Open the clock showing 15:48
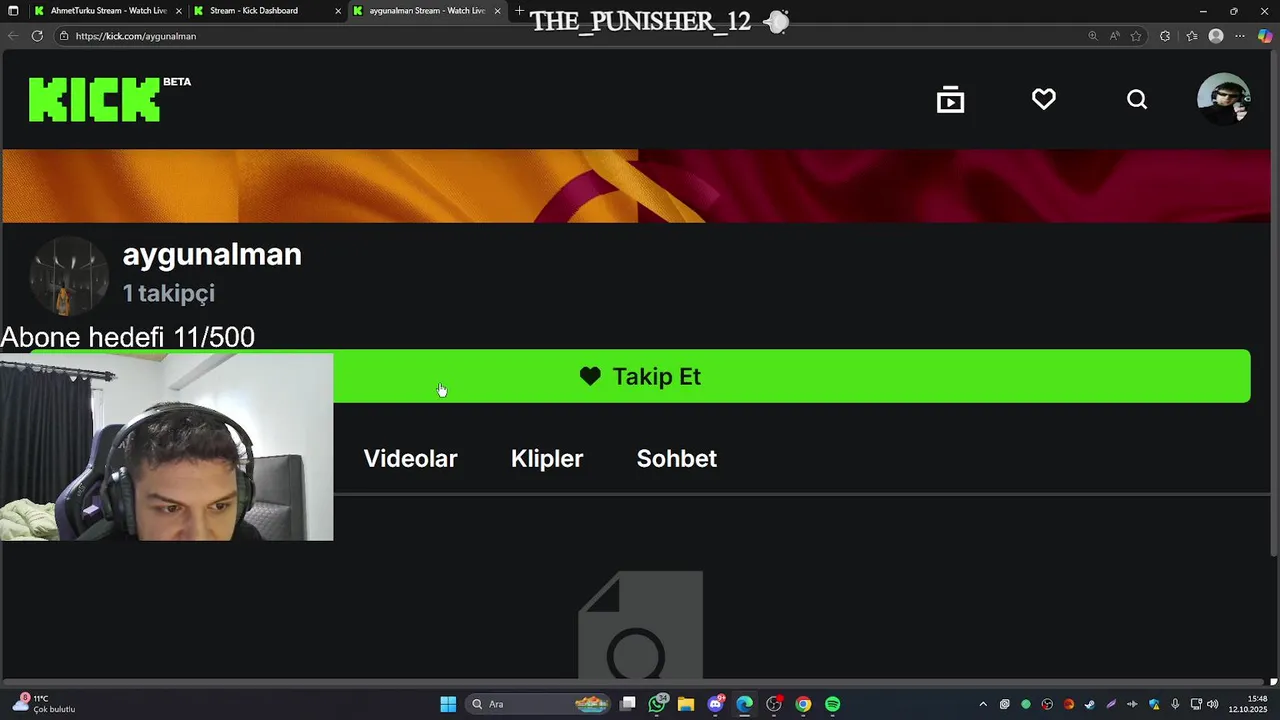The width and height of the screenshot is (1280, 720). click(x=1248, y=704)
